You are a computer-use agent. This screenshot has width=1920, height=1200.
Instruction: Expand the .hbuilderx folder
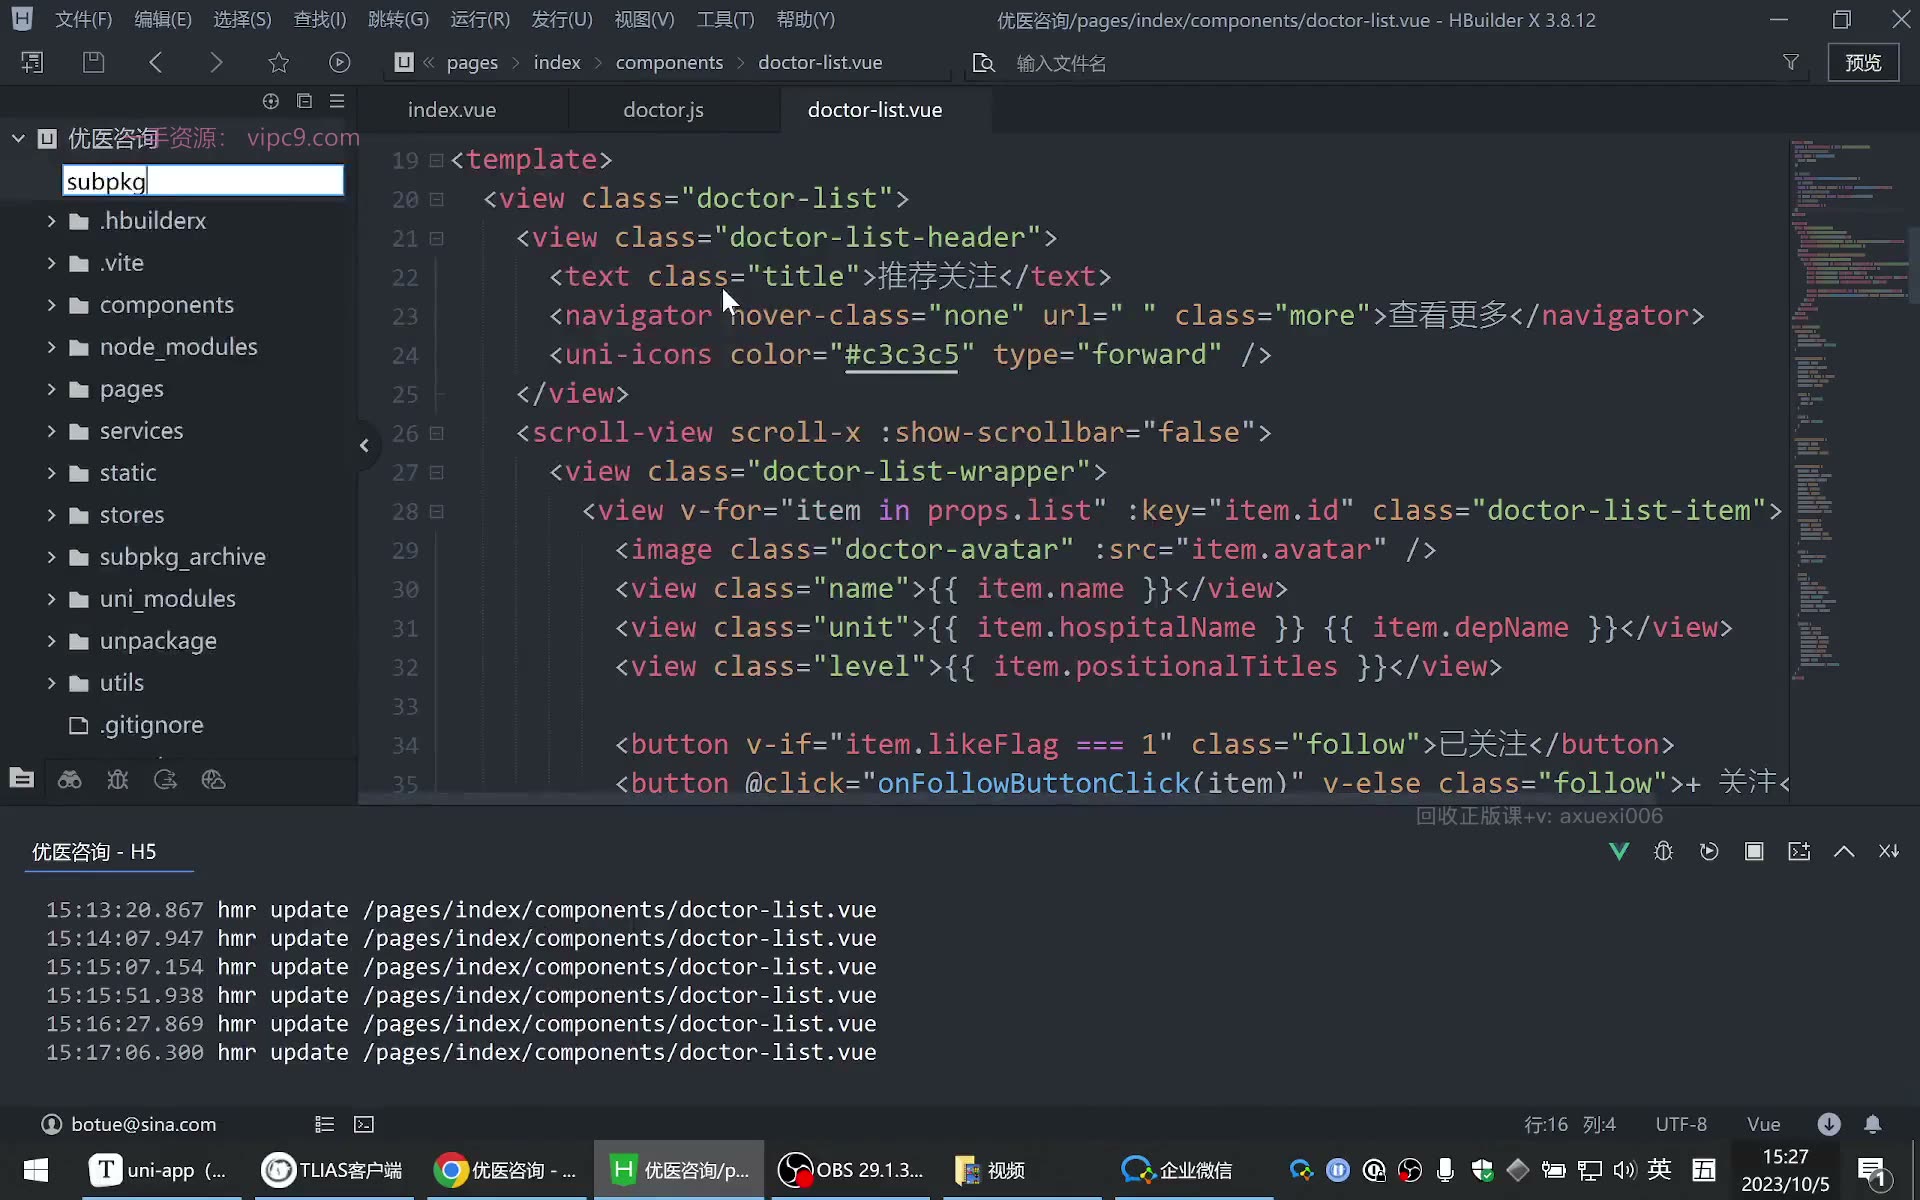click(x=51, y=221)
